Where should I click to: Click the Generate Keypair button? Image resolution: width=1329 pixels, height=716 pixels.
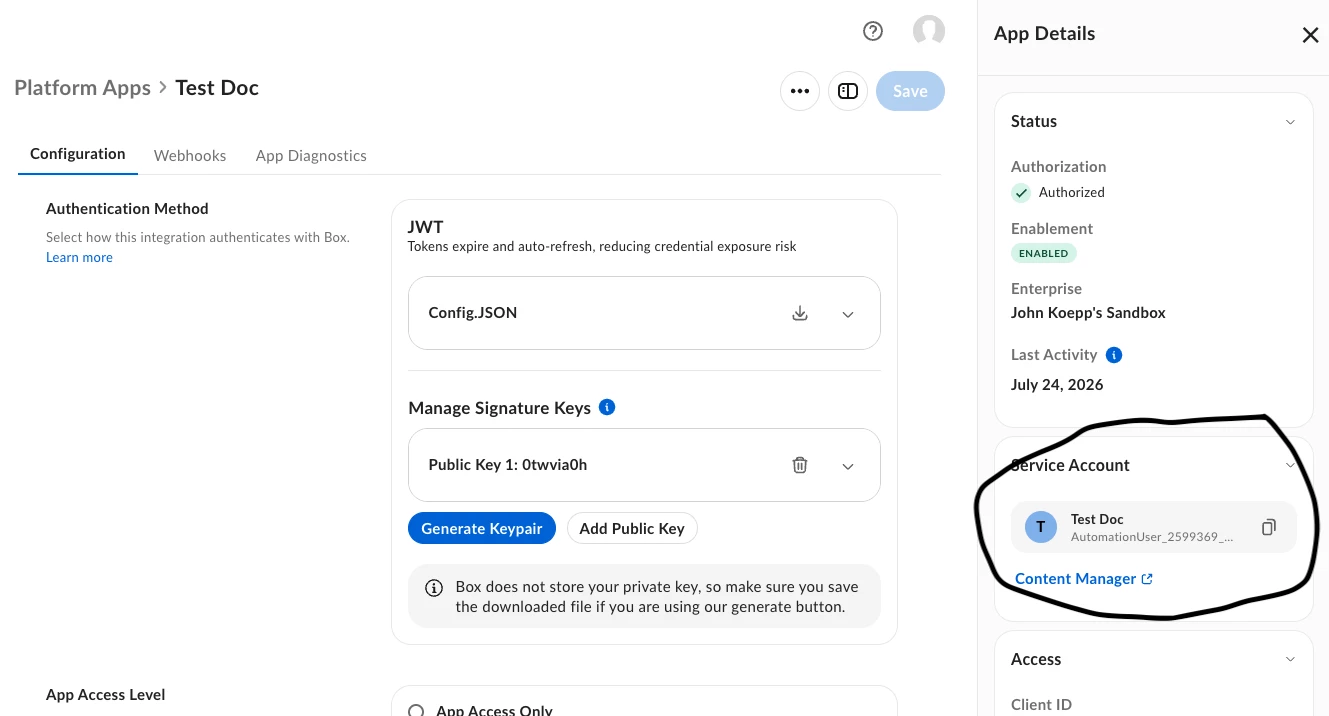pos(482,528)
